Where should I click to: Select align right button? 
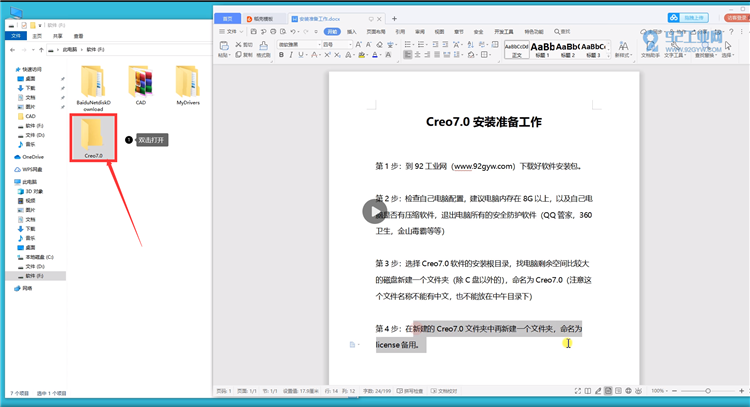click(x=427, y=55)
